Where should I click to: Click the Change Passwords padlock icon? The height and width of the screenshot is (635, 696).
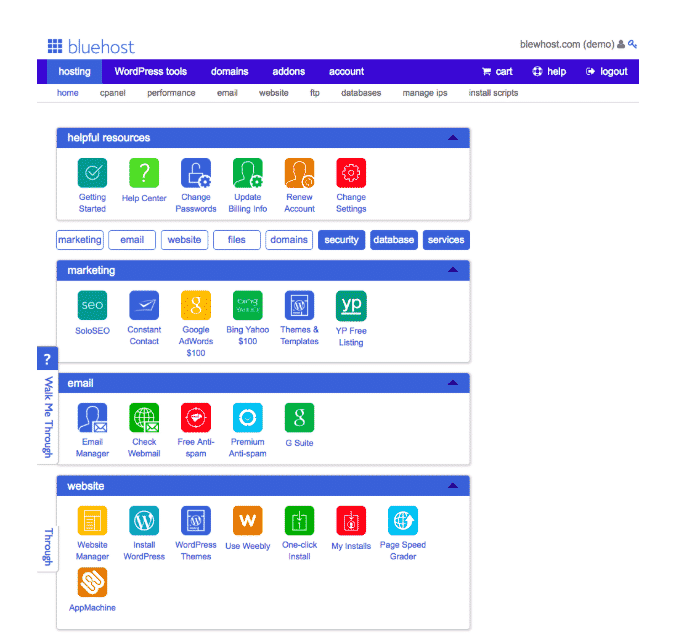pos(196,173)
